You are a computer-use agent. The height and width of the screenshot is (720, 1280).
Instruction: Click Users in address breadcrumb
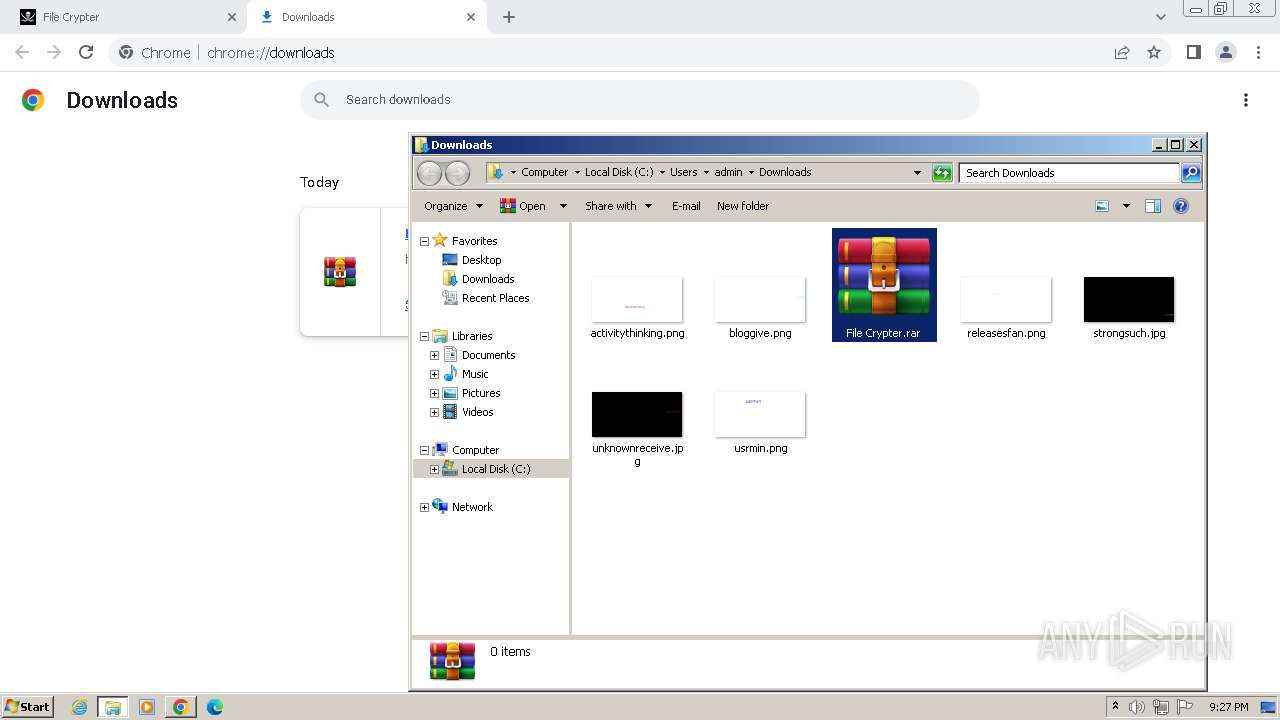click(684, 172)
